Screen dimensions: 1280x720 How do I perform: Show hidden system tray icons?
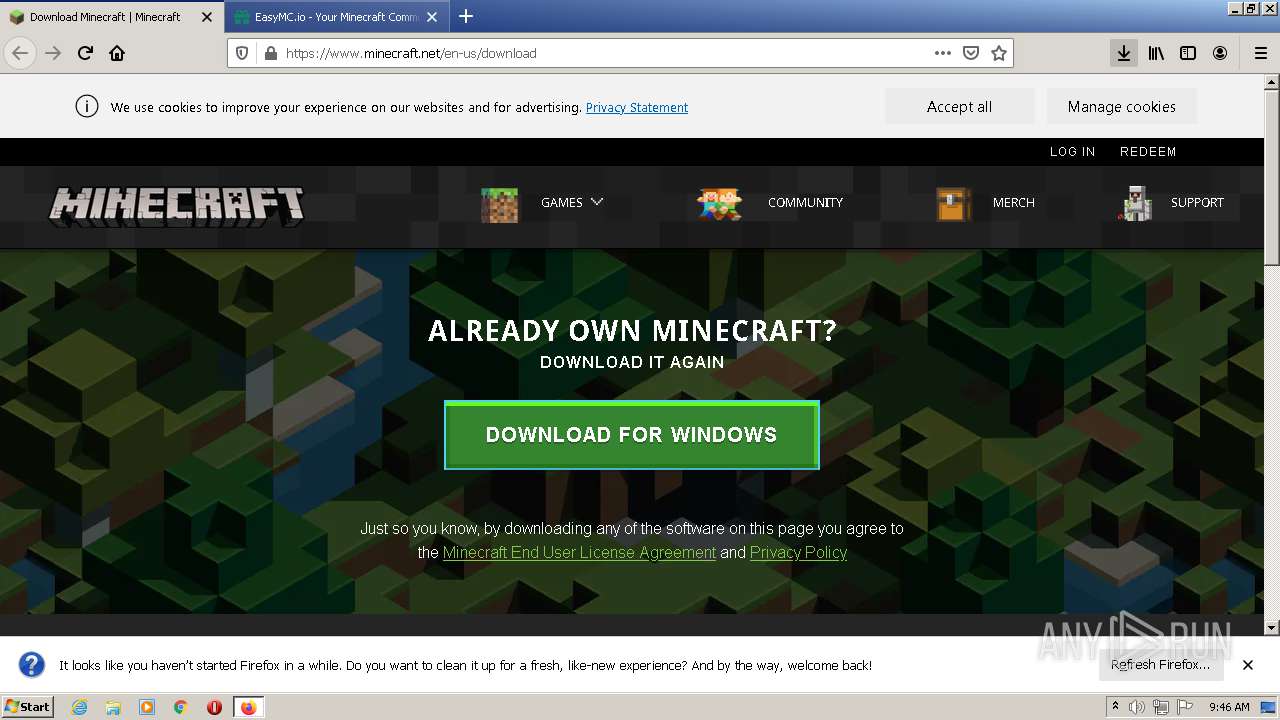pyautogui.click(x=1115, y=707)
